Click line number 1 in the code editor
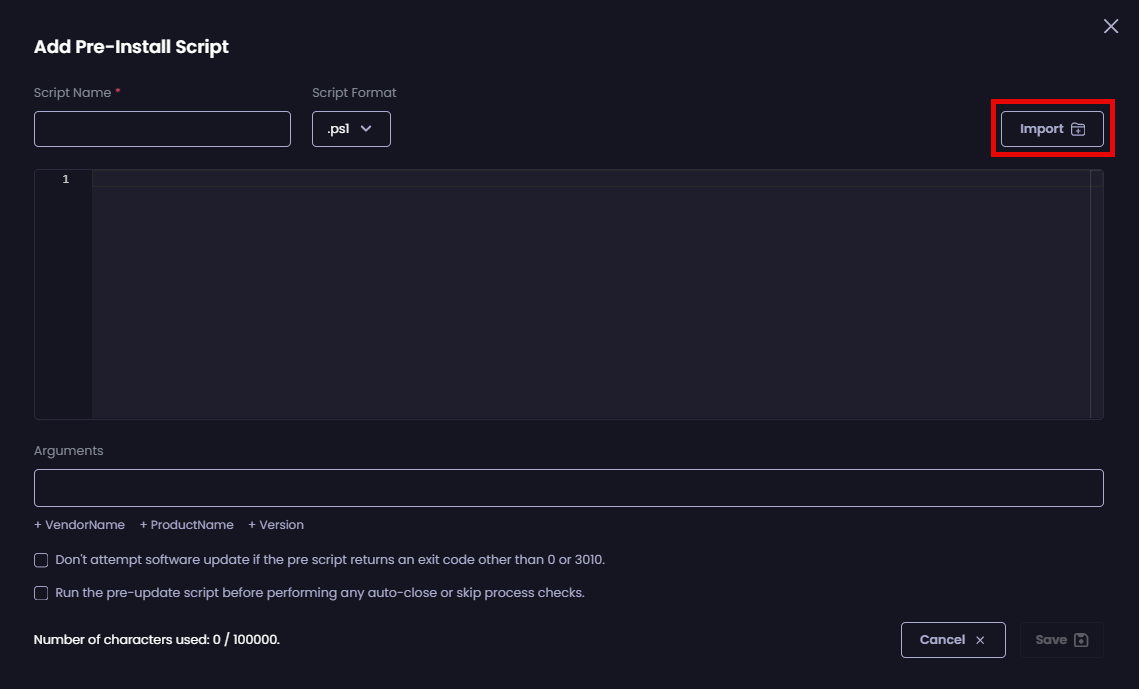The image size is (1139, 689). pyautogui.click(x=65, y=179)
